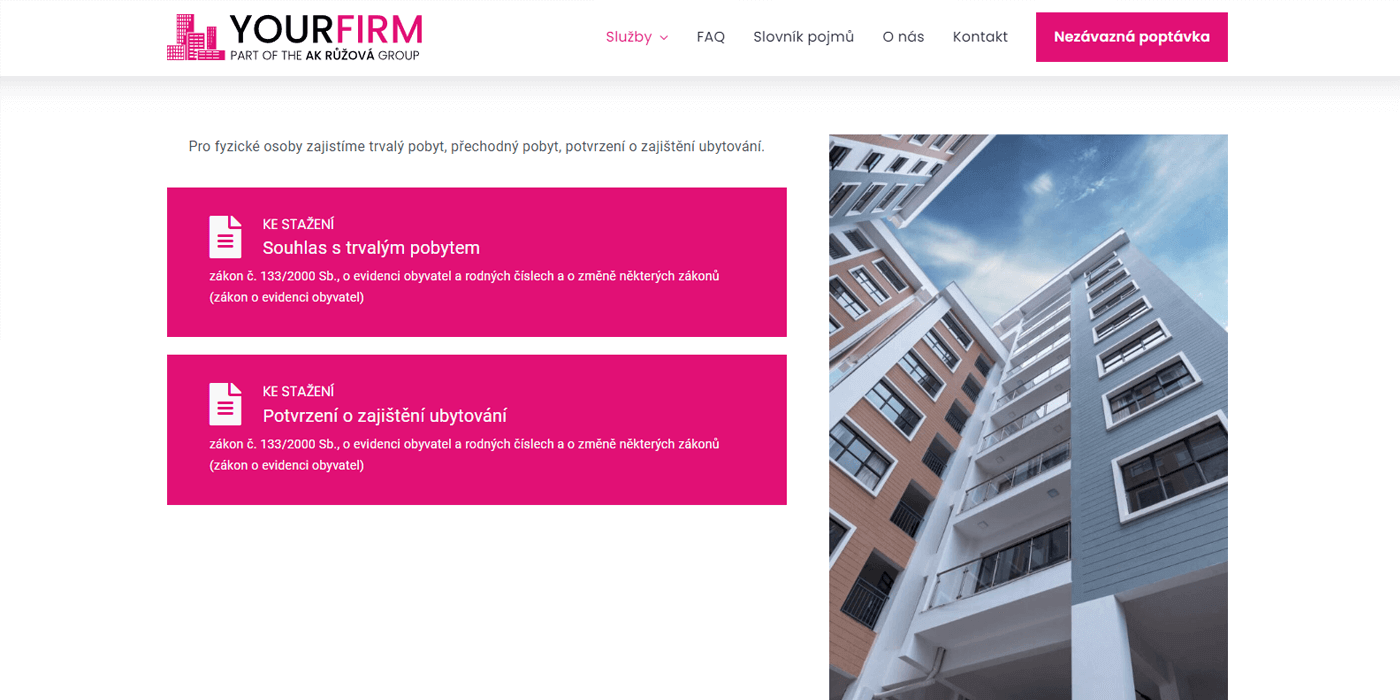This screenshot has width=1400, height=700.
Task: Click the law description under Souhlas s trvalým pobytem
Action: pos(465,286)
